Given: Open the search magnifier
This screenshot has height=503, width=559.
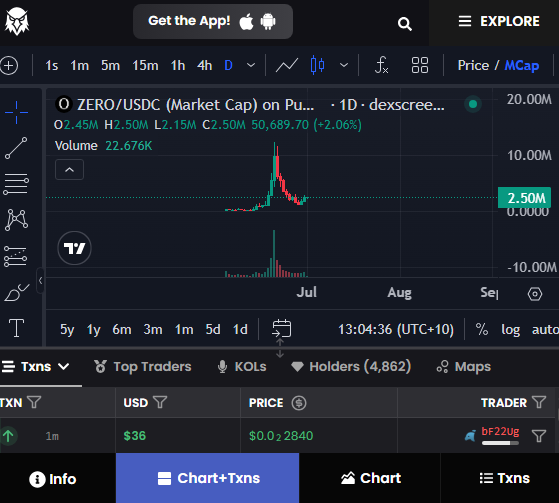Looking at the screenshot, I should tap(405, 24).
